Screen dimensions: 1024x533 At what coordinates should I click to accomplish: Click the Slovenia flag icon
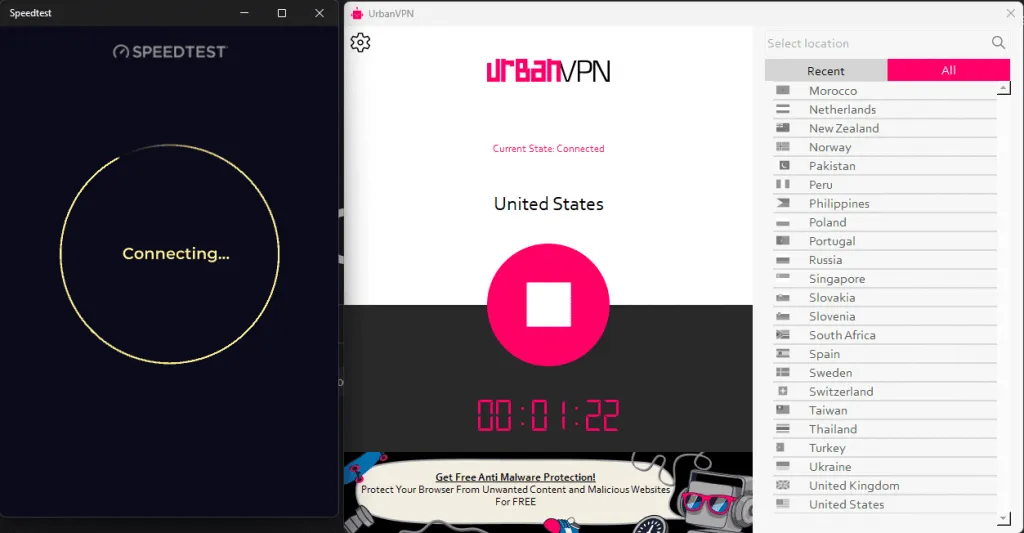(782, 316)
